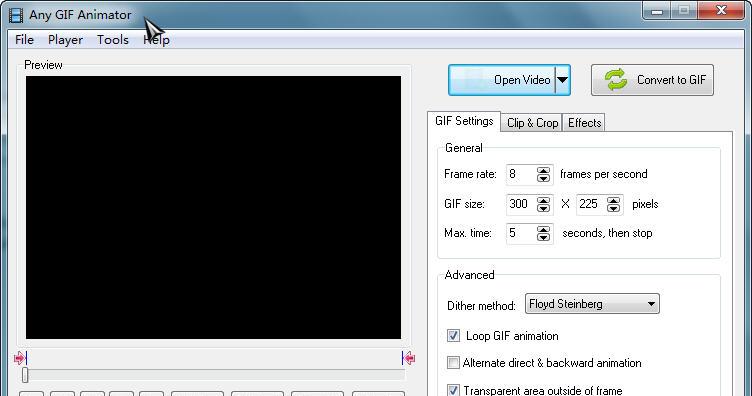Click the Max. time input field
Screen dimensions: 752x396
[521, 234]
